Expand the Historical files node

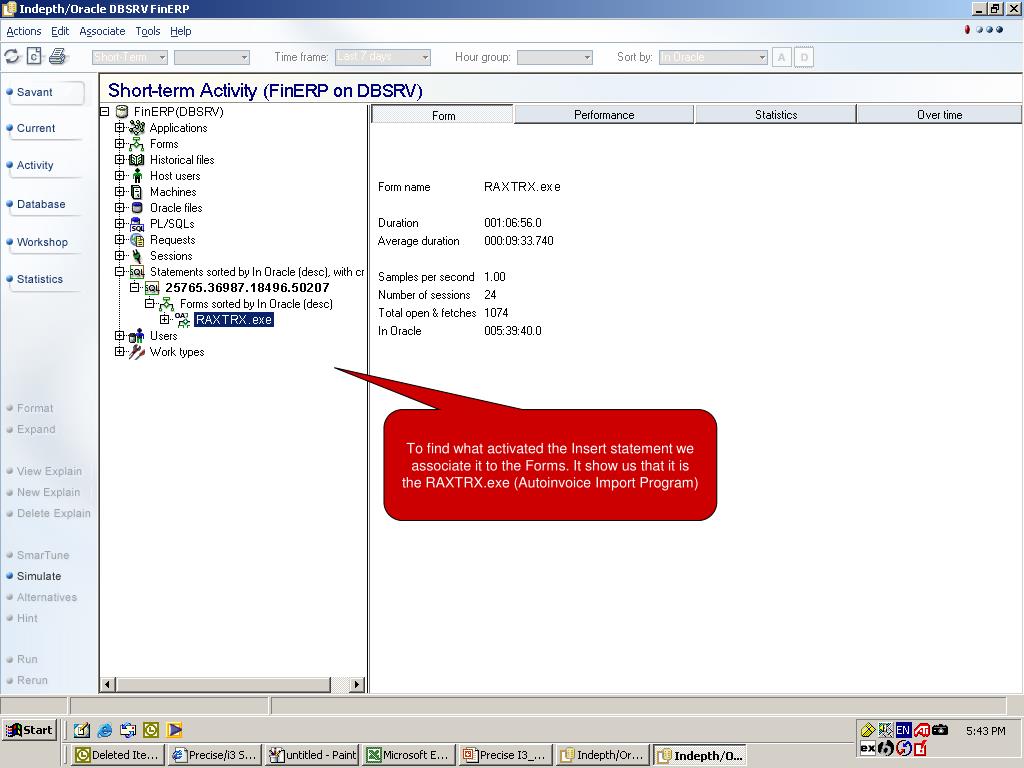pyautogui.click(x=120, y=160)
